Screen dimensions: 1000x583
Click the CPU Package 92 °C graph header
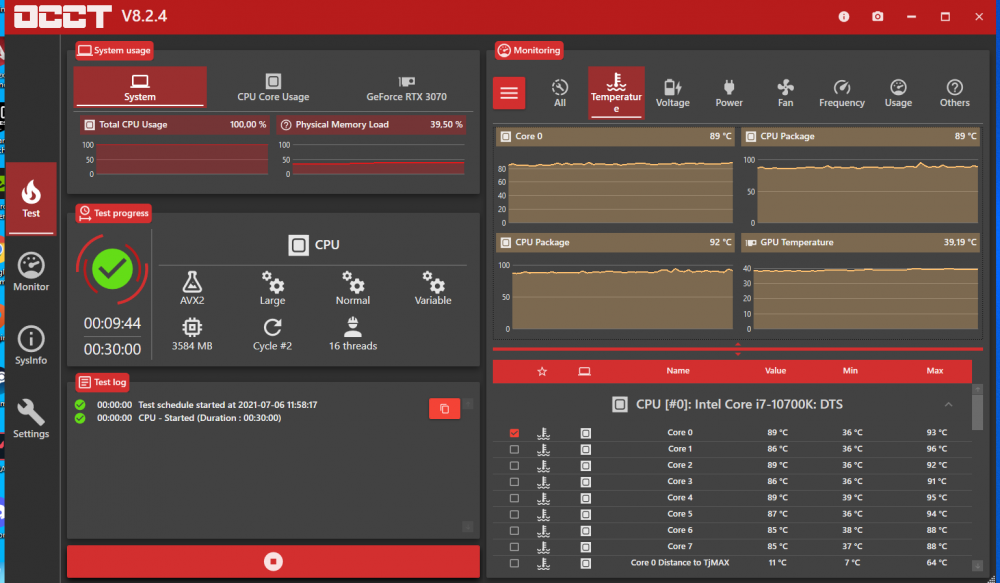[615, 242]
